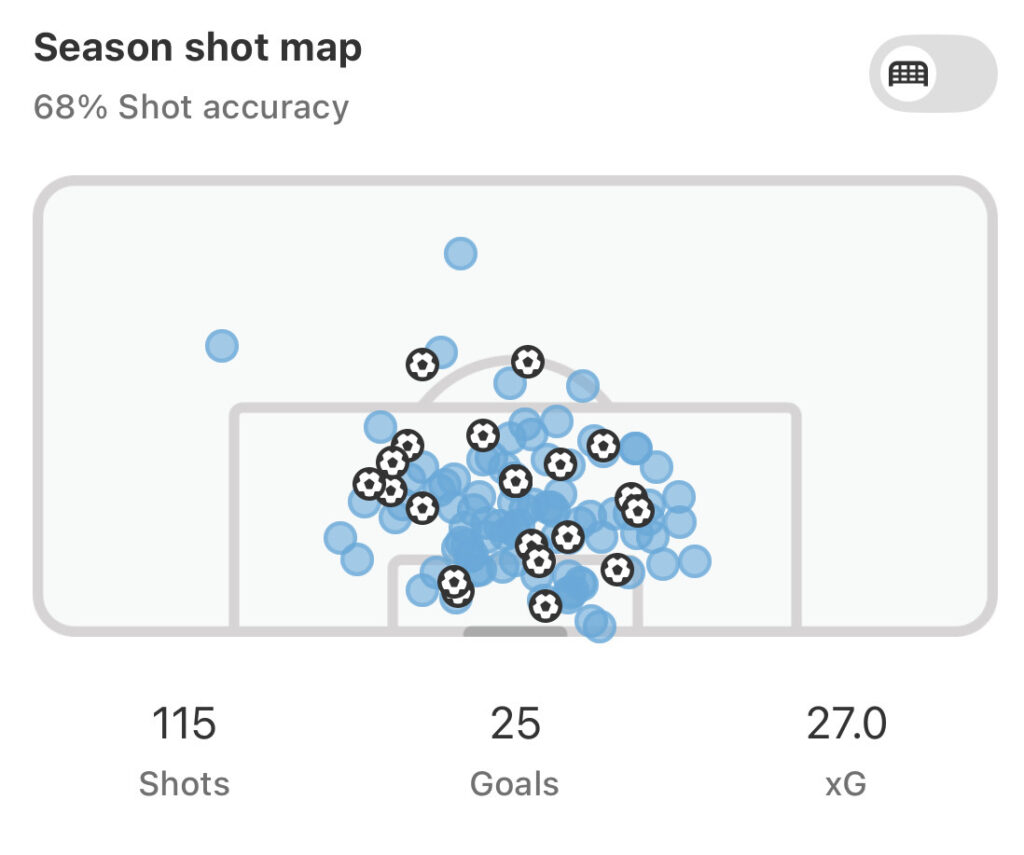The image size is (1024, 855).
Task: Select goal ball icon nearest the goal line
Action: coord(545,606)
